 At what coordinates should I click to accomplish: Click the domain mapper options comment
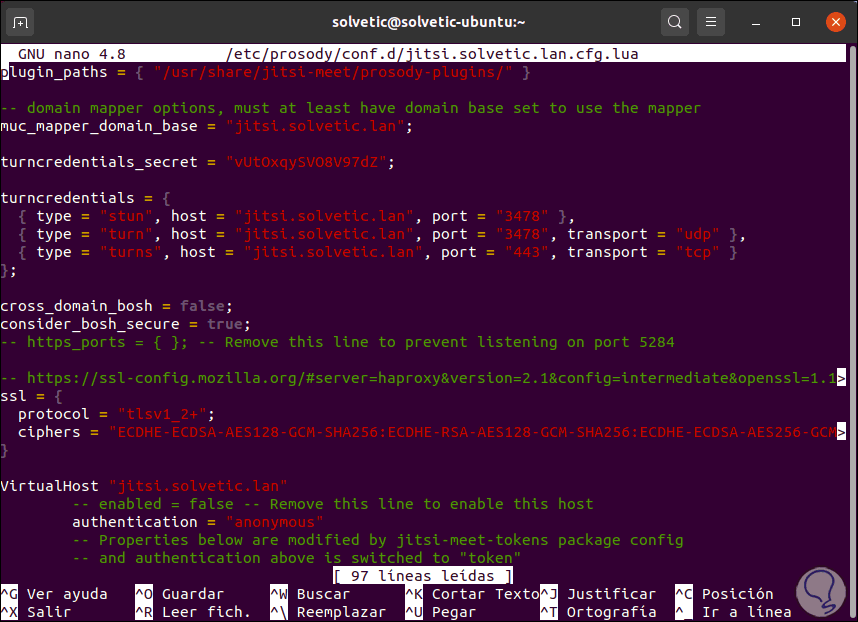coord(350,108)
